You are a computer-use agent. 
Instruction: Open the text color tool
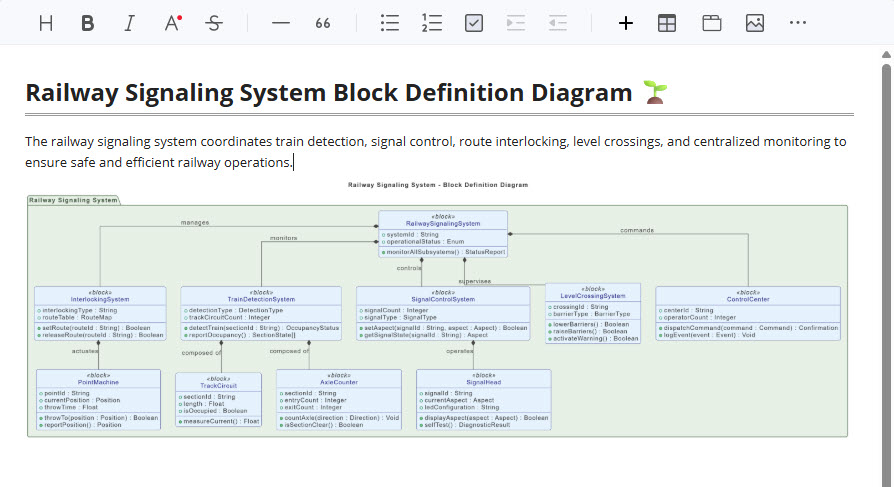172,23
